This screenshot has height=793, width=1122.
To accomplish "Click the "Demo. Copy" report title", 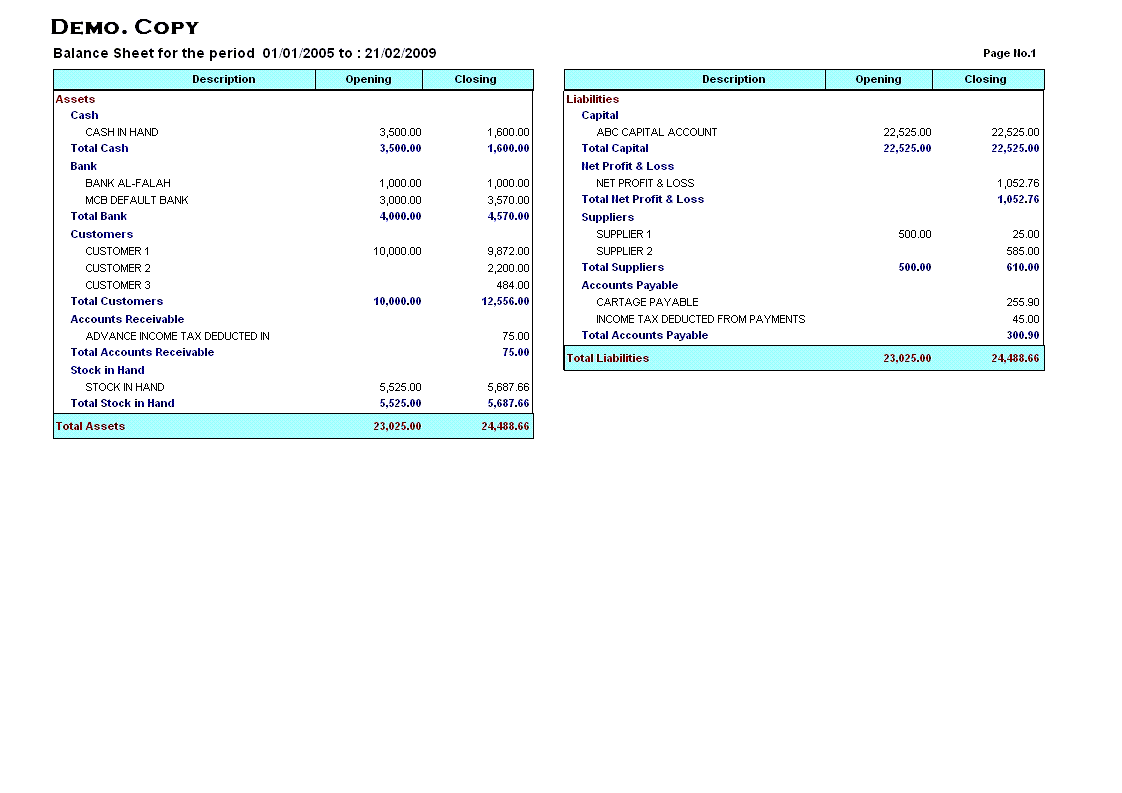I will (x=125, y=27).
